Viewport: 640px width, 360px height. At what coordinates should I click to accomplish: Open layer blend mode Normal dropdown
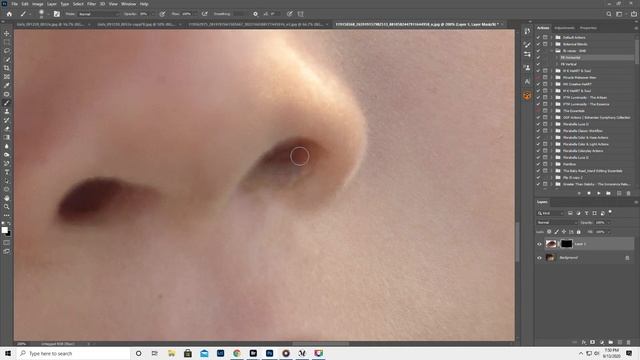tap(557, 222)
